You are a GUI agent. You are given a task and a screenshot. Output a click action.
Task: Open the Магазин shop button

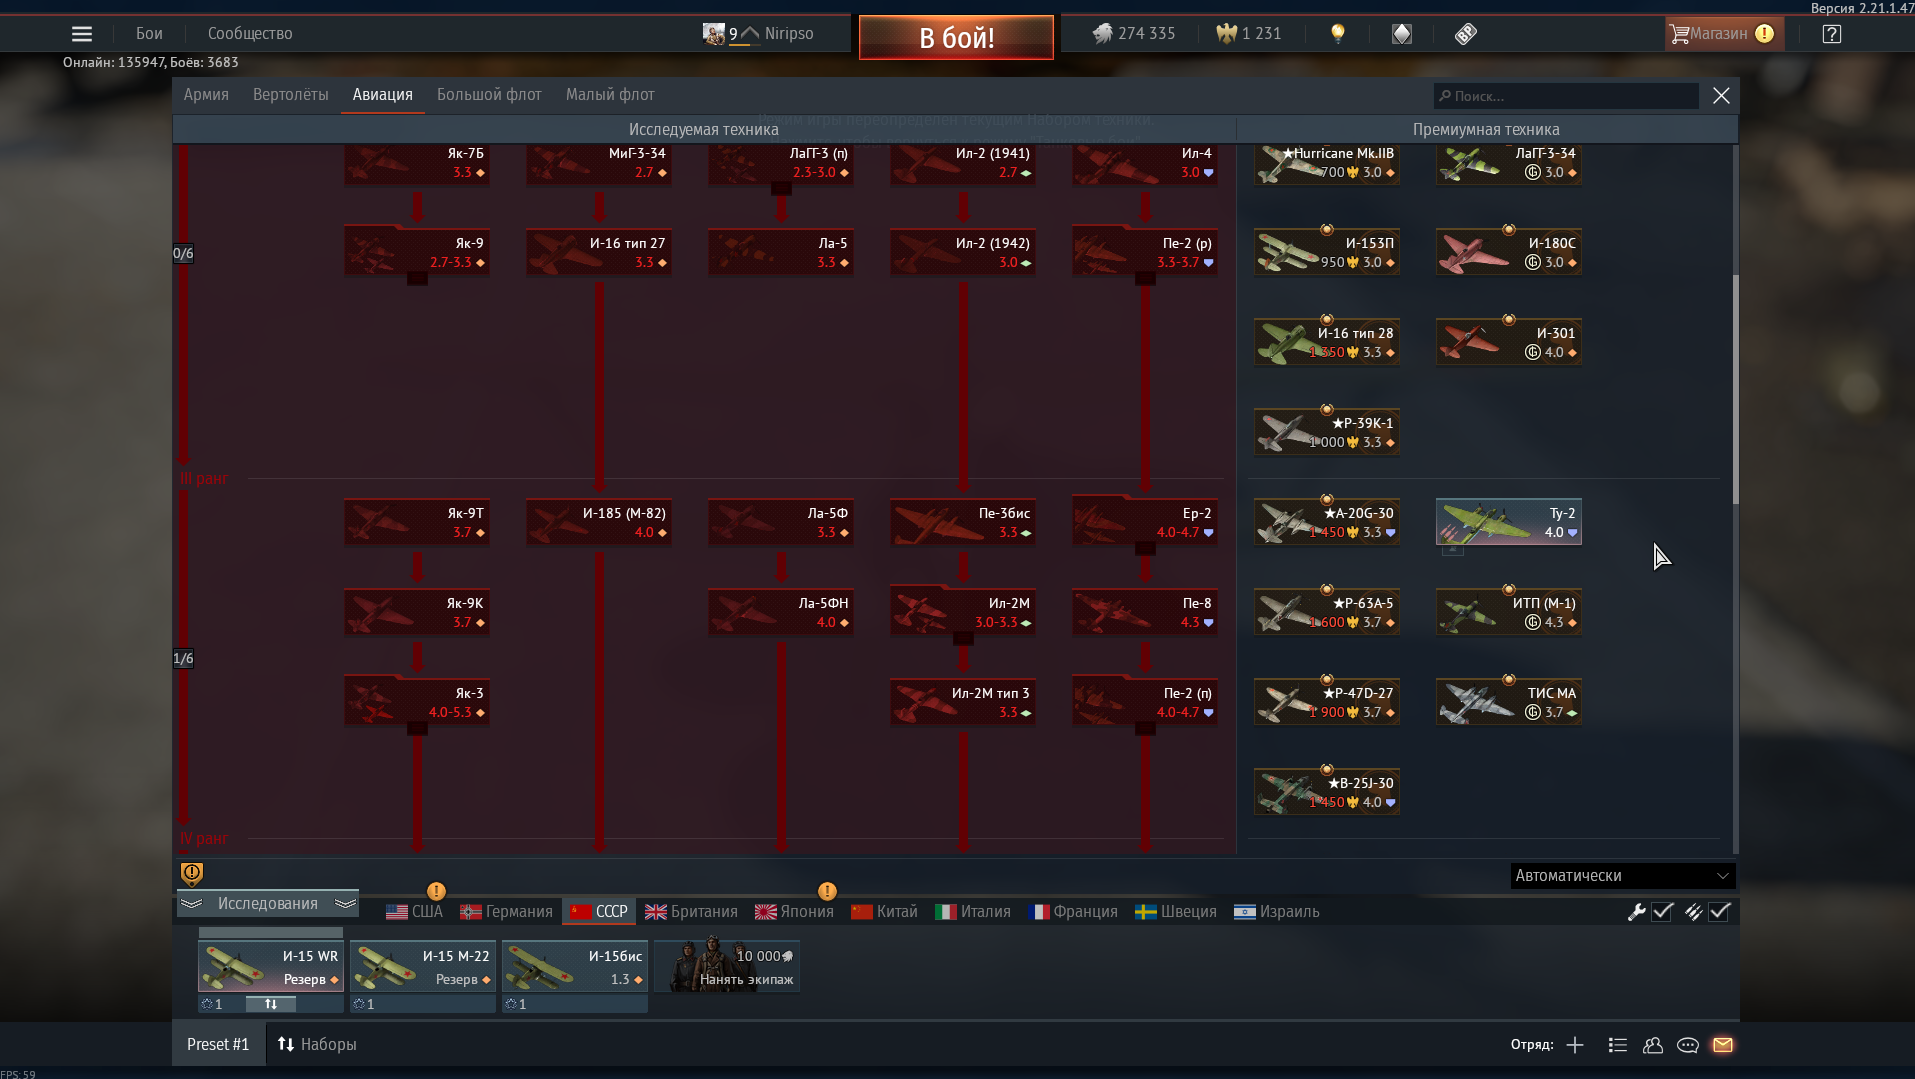pyautogui.click(x=1723, y=34)
